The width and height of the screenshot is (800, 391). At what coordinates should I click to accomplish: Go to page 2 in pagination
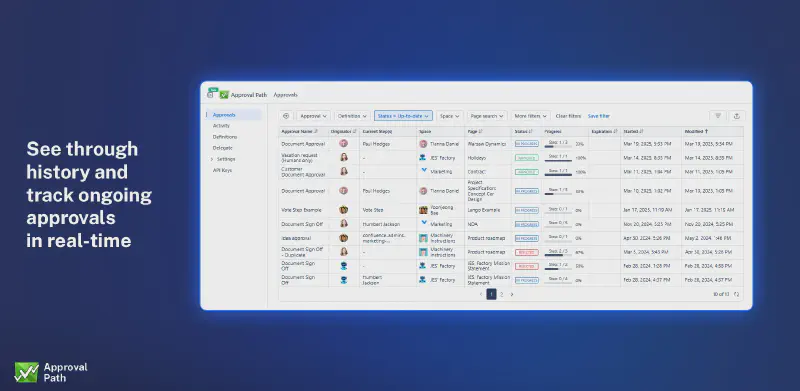click(x=502, y=294)
